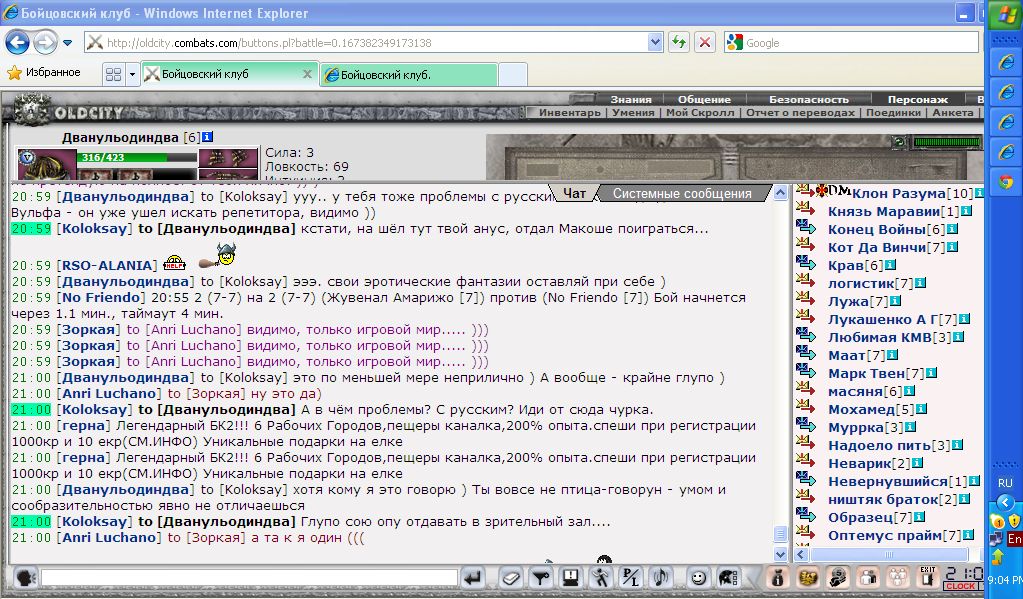
Task: Click the helmet icon in chat toolbar
Action: coord(728,577)
